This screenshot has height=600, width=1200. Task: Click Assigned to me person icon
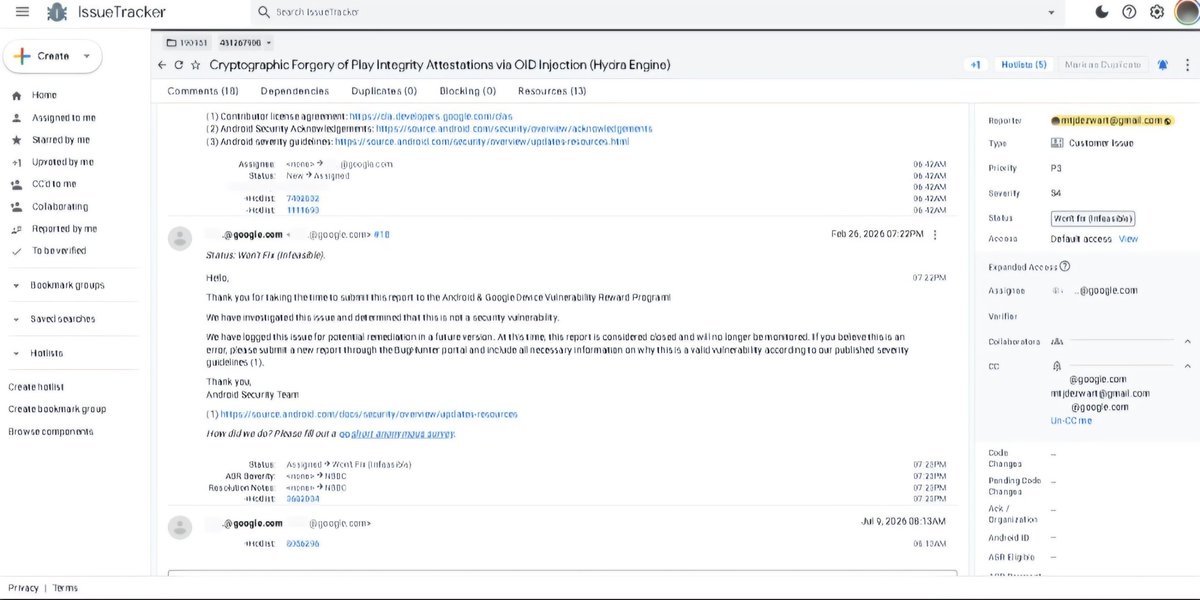[x=16, y=117]
